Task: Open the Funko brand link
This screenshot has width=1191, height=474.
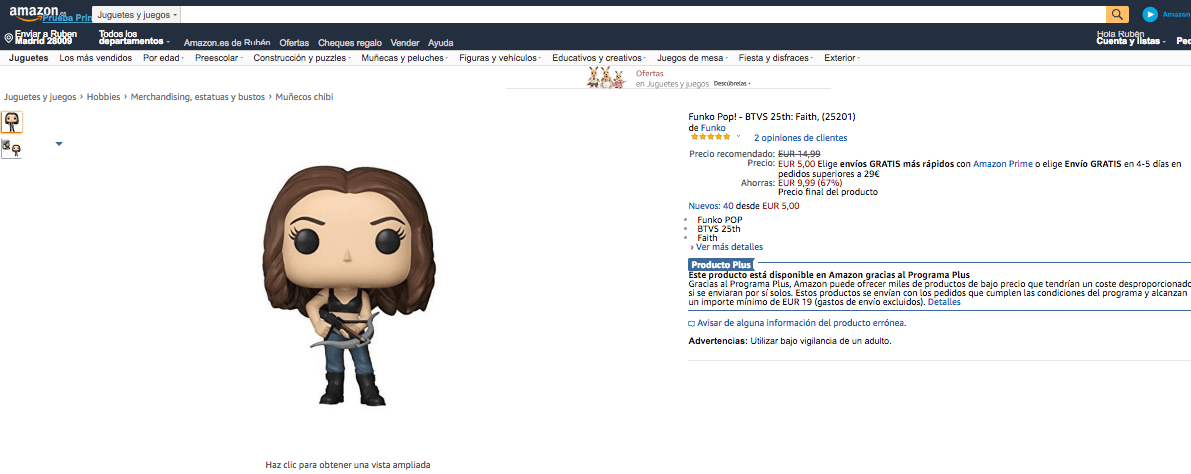Action: coord(713,128)
